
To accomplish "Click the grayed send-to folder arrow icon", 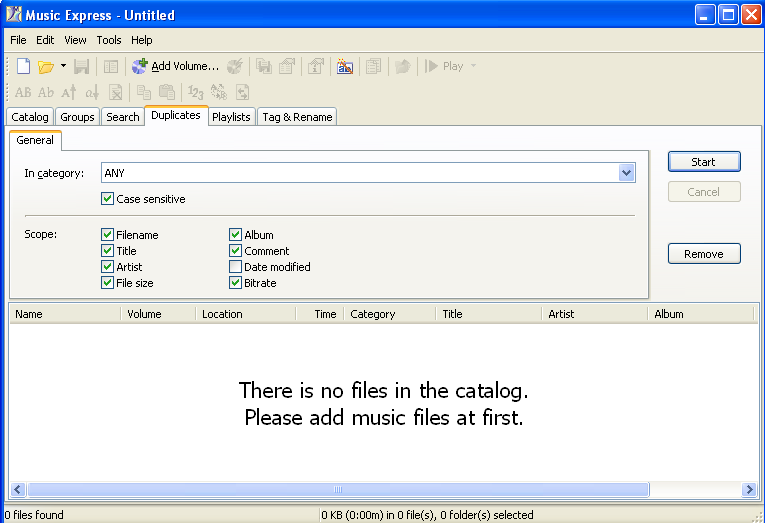I will (403, 66).
